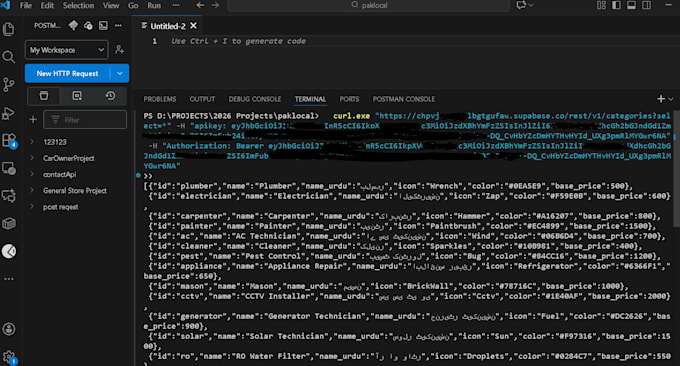Open the Go menu

pos(133,5)
